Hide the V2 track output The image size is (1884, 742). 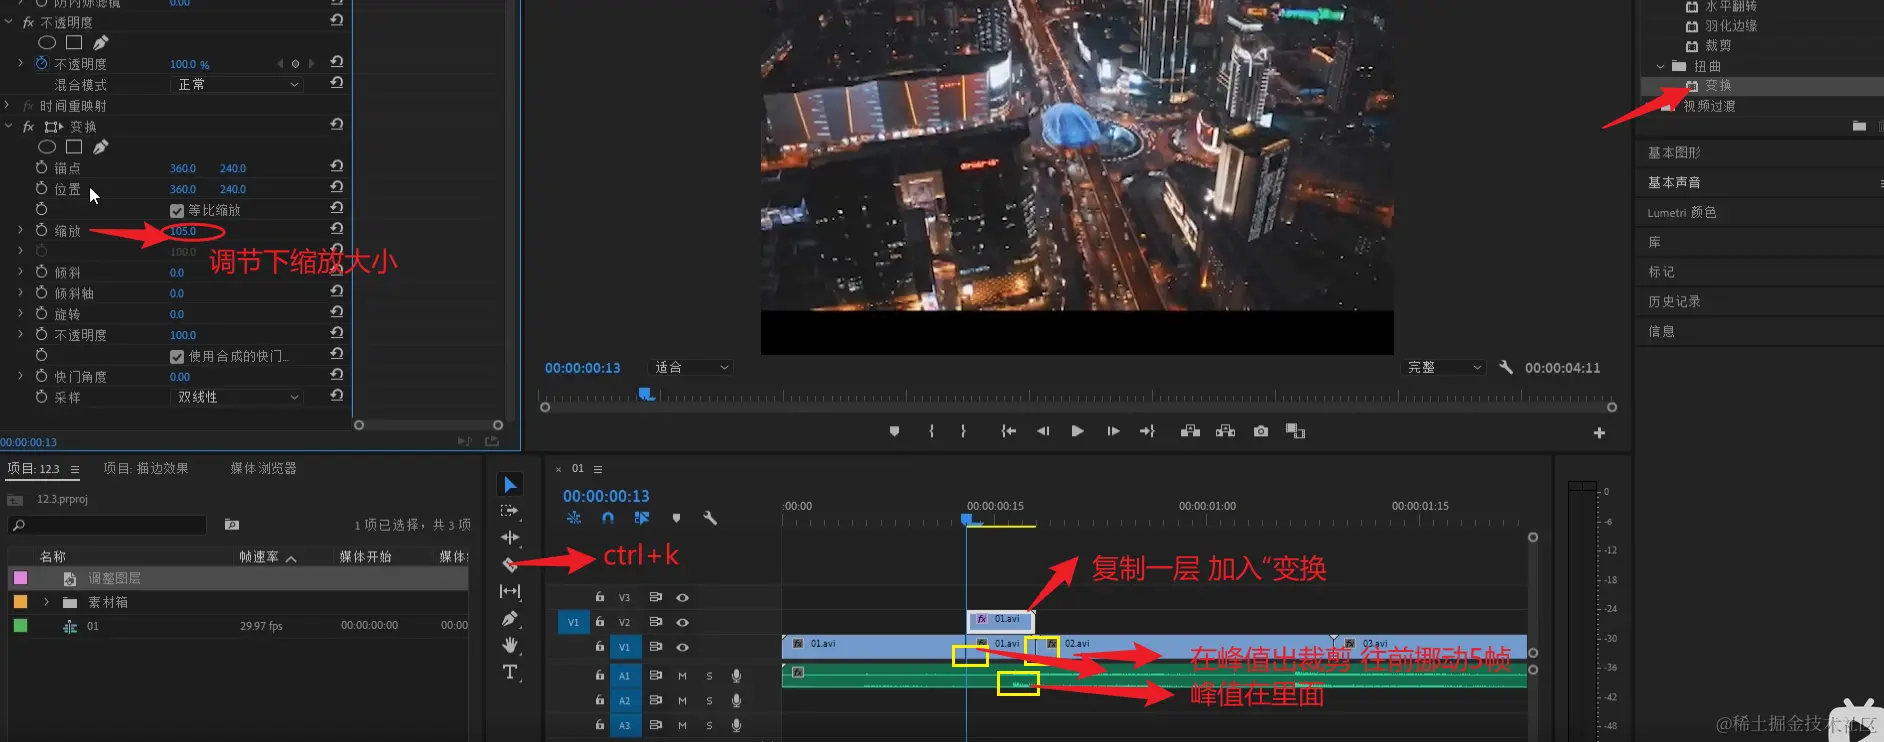point(683,622)
